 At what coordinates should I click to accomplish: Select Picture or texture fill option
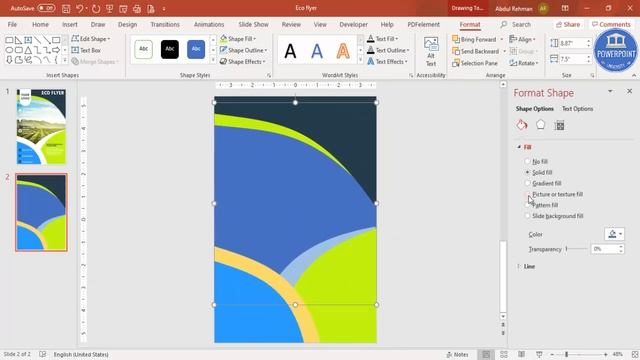(x=527, y=194)
